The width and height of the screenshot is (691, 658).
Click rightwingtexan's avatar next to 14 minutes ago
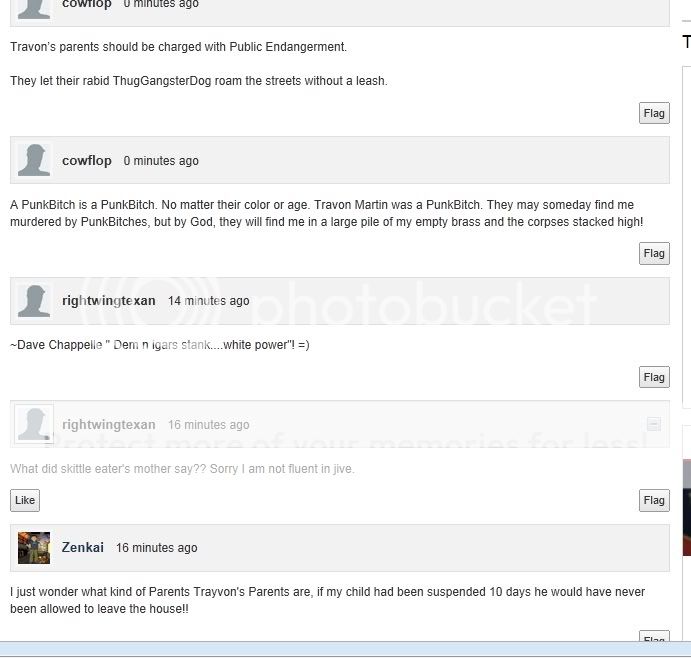tap(34, 301)
